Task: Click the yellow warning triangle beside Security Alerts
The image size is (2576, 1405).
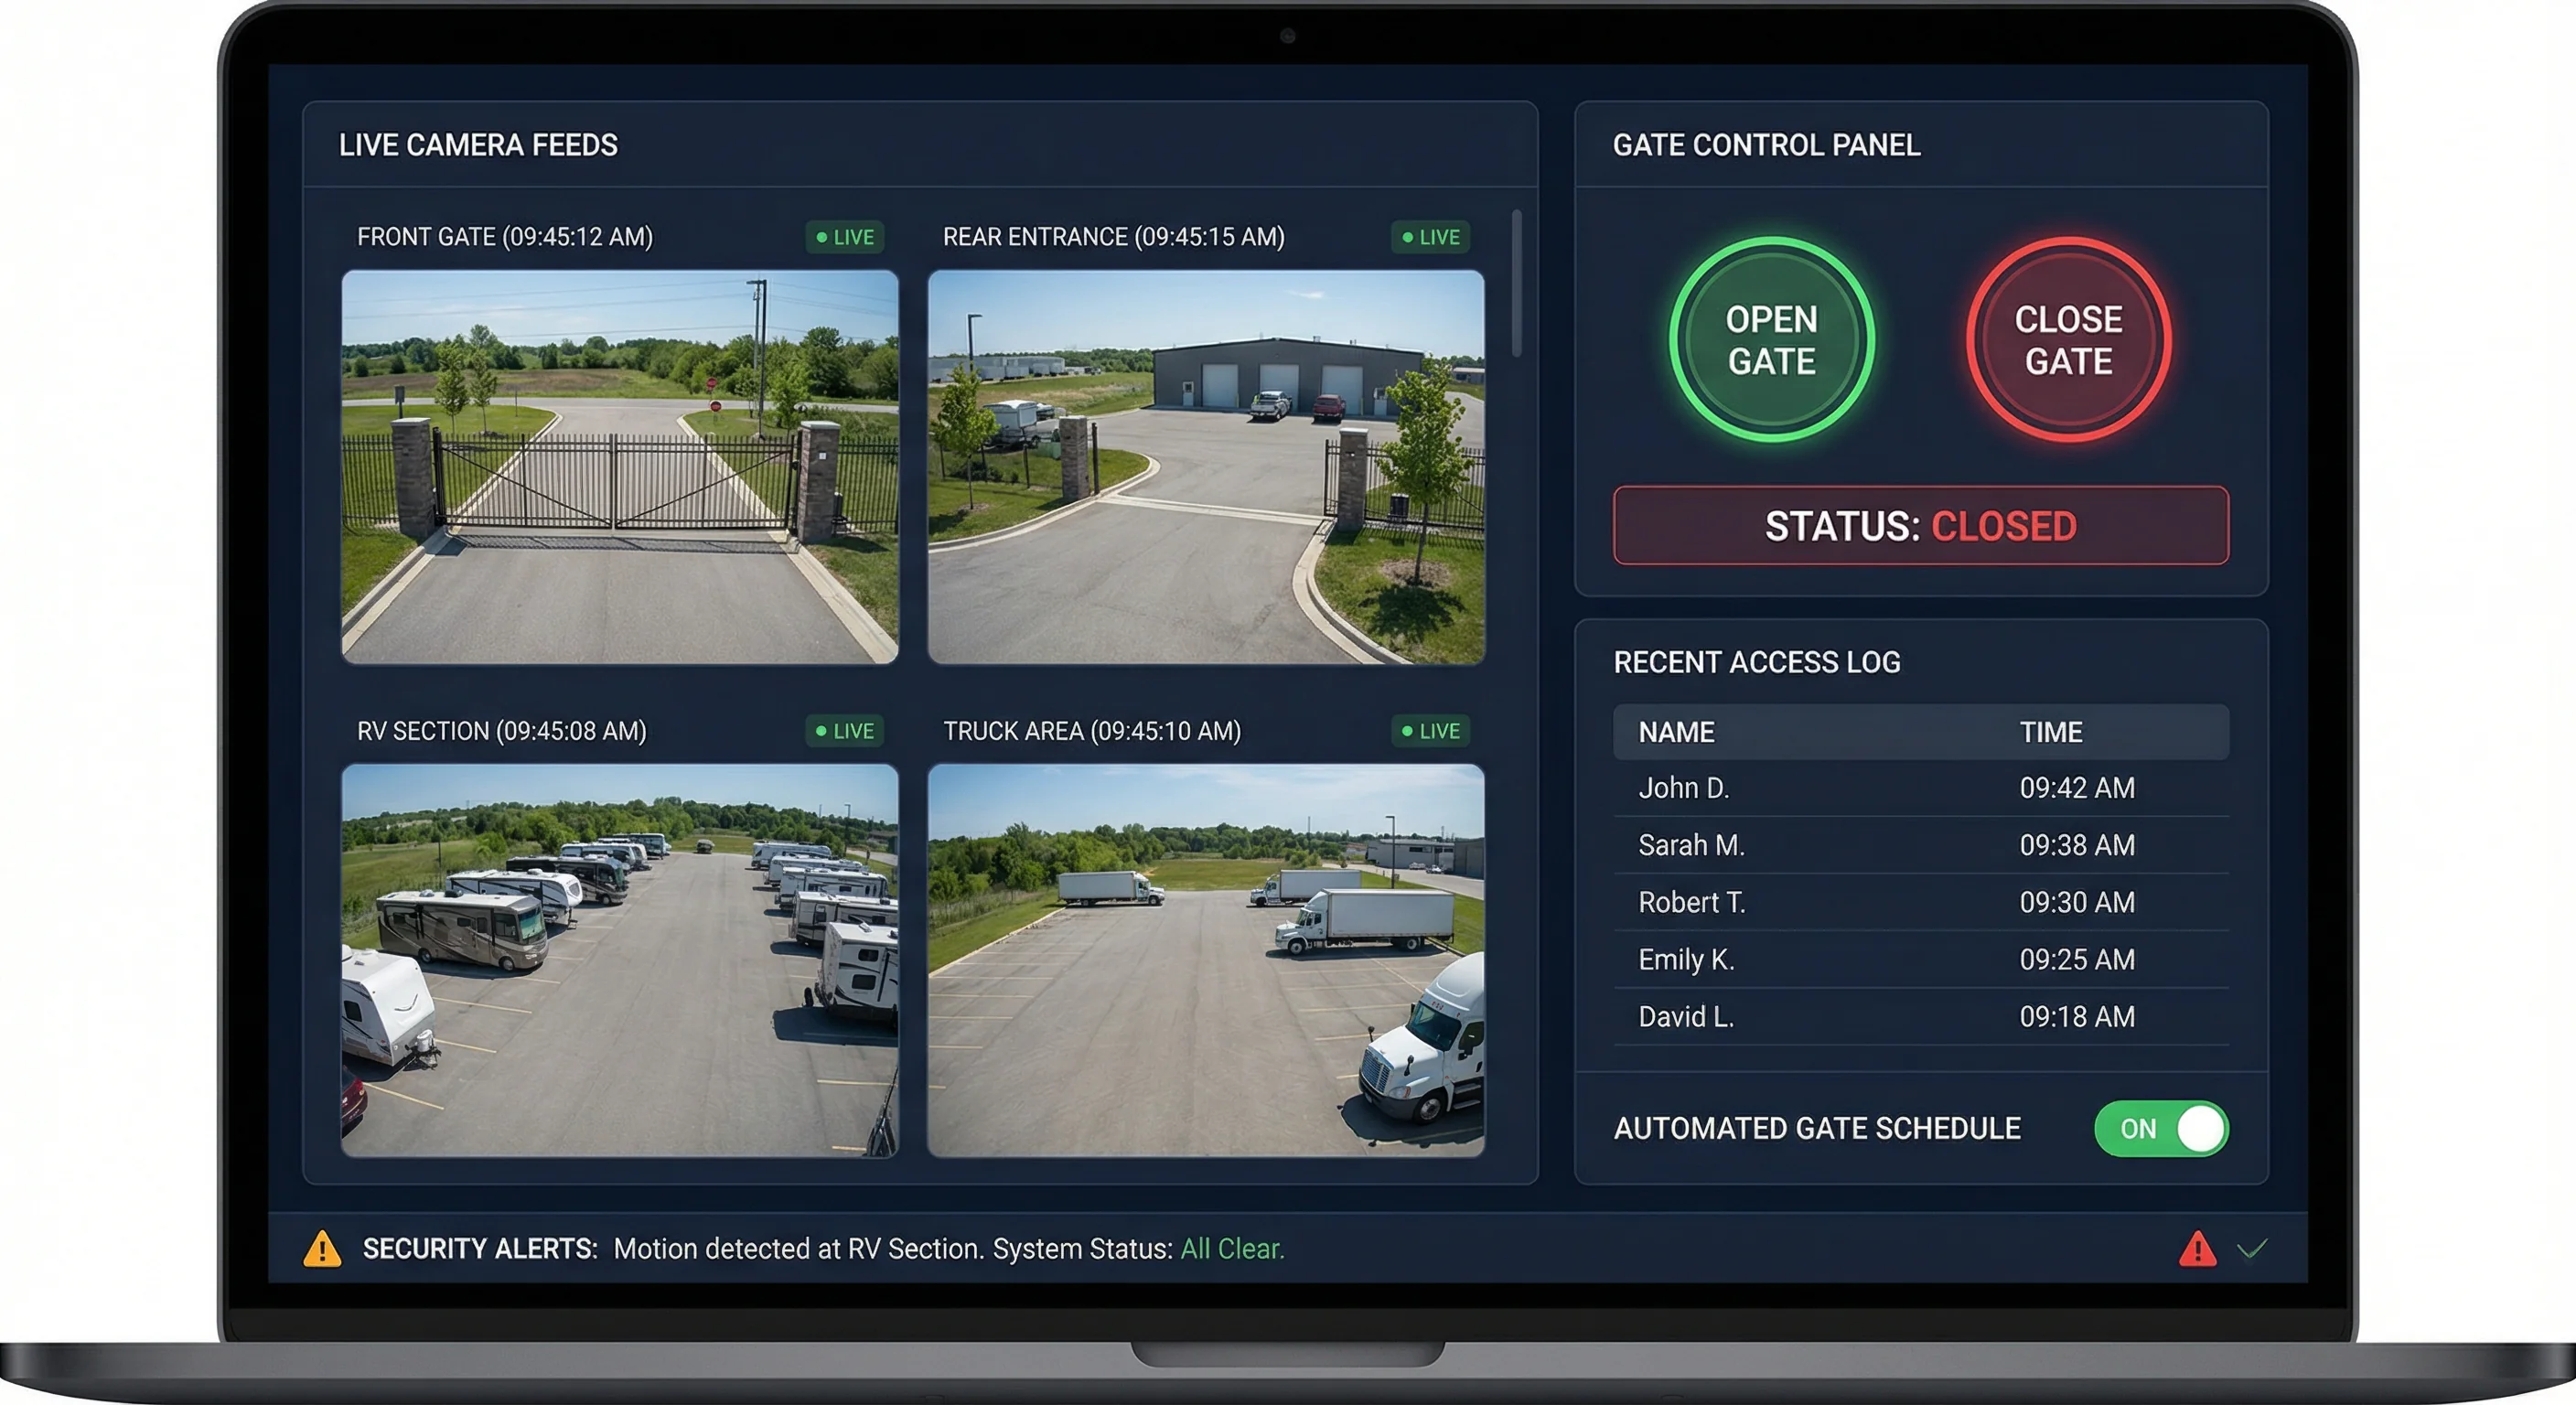Action: point(321,1247)
